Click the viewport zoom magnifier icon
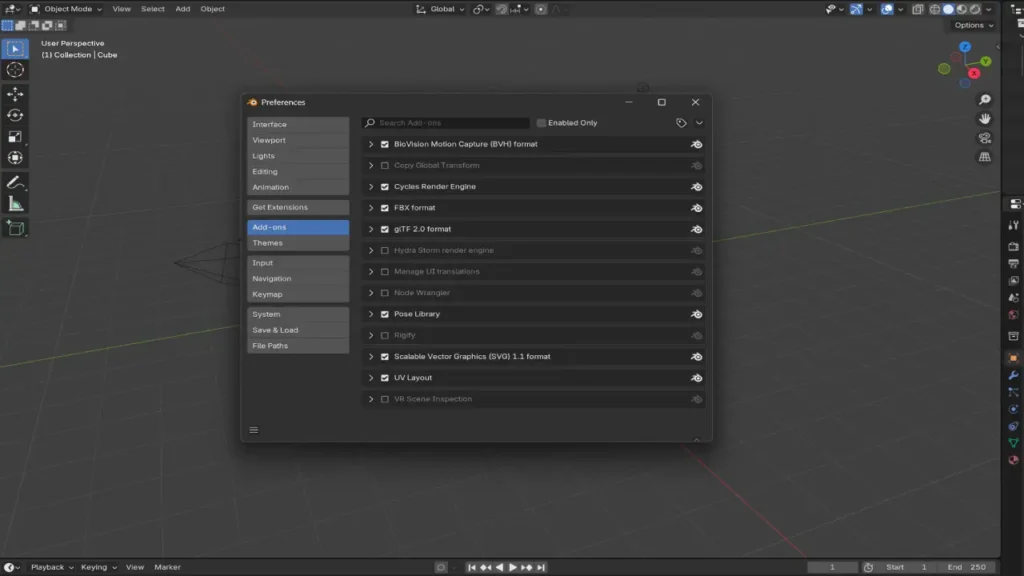The image size is (1024, 576). (984, 100)
